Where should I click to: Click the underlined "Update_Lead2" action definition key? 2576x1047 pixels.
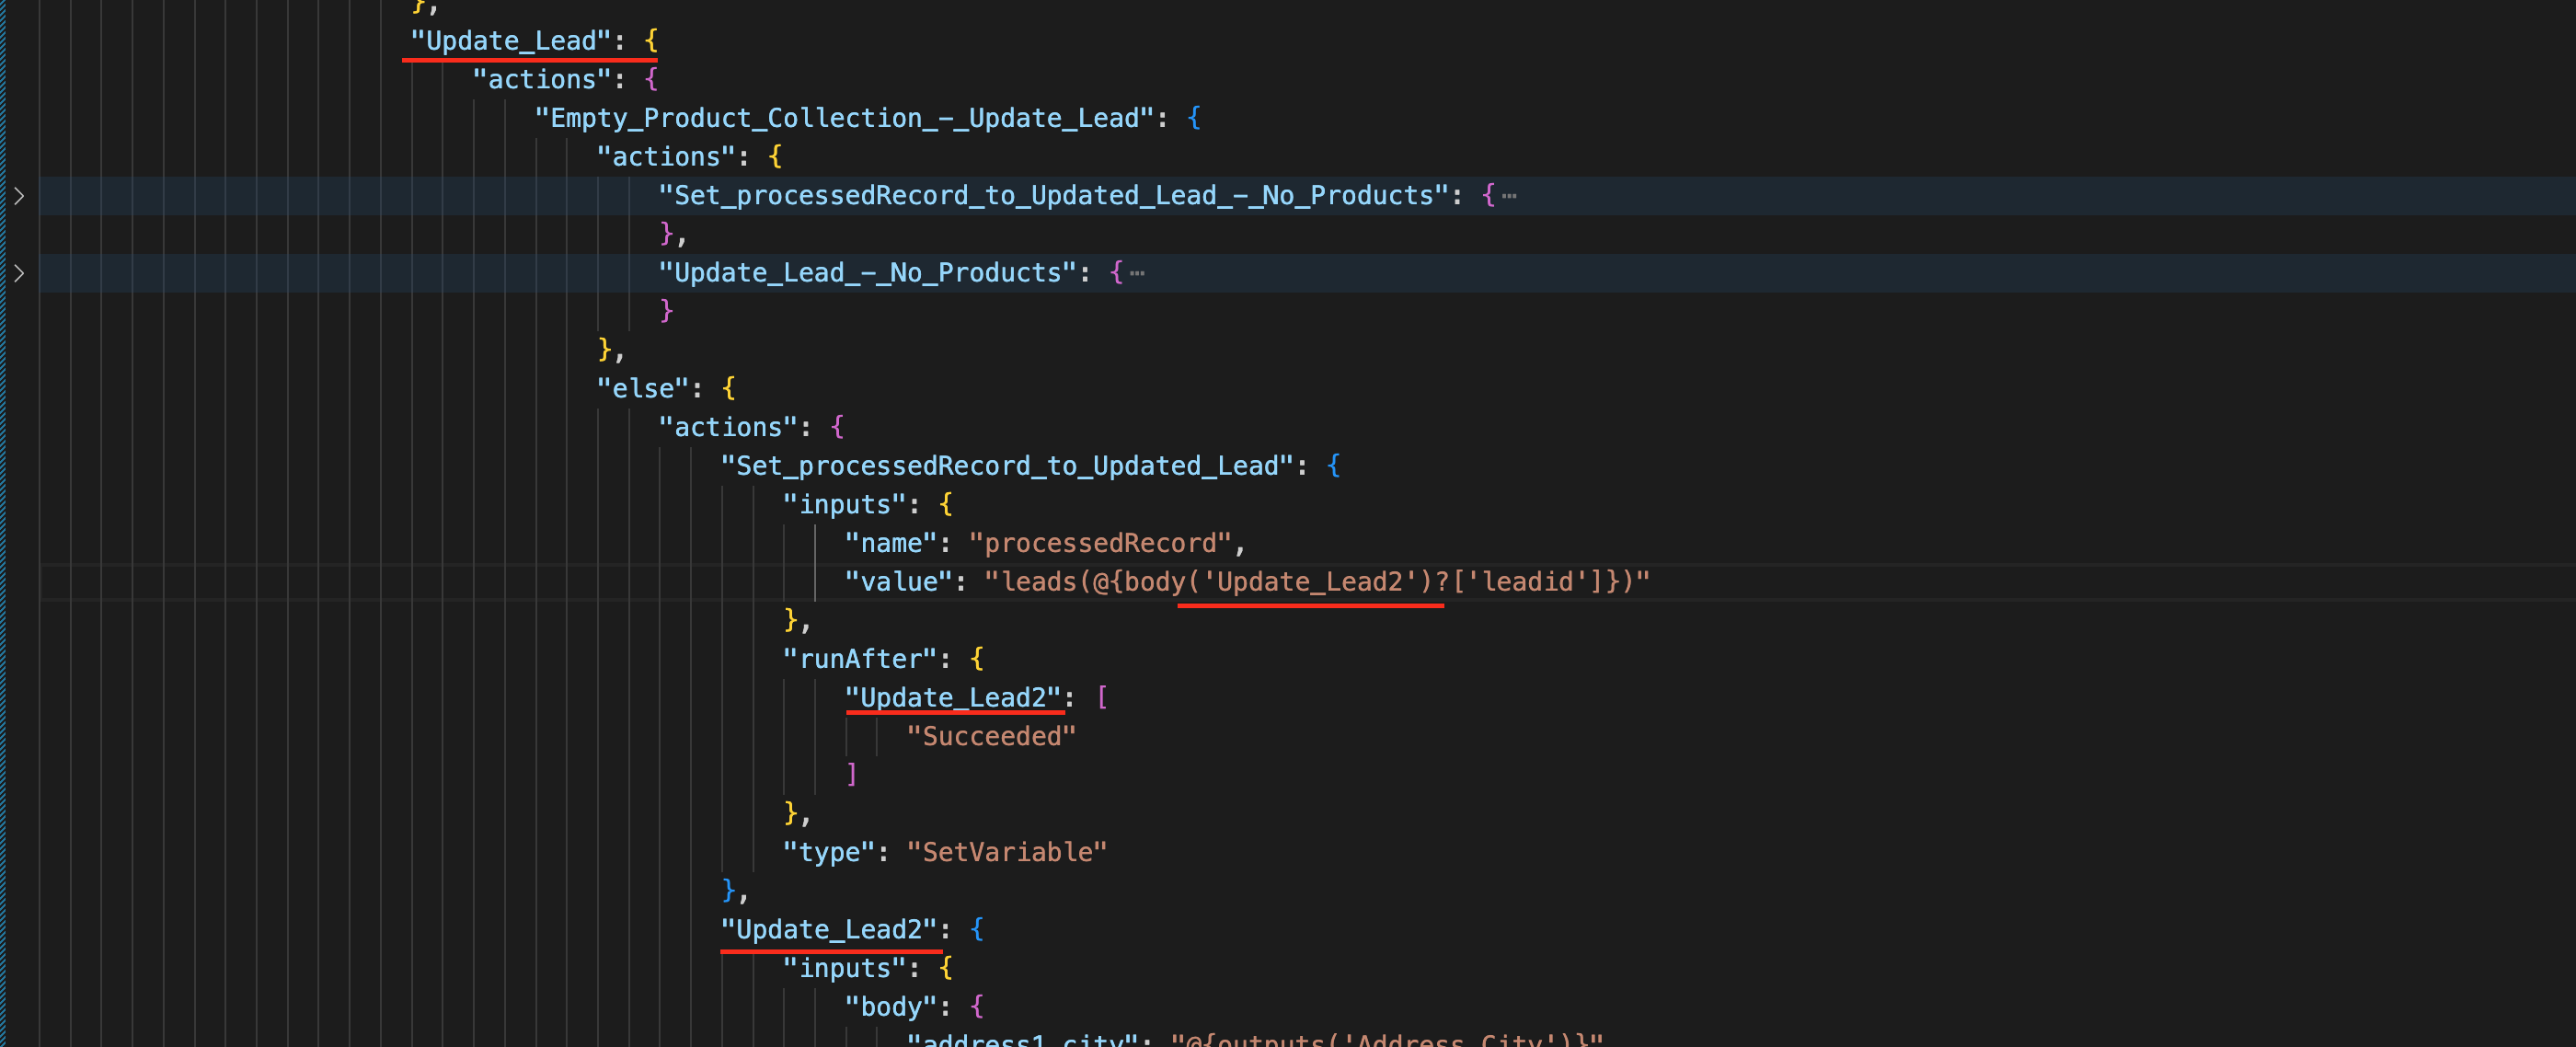[831, 928]
